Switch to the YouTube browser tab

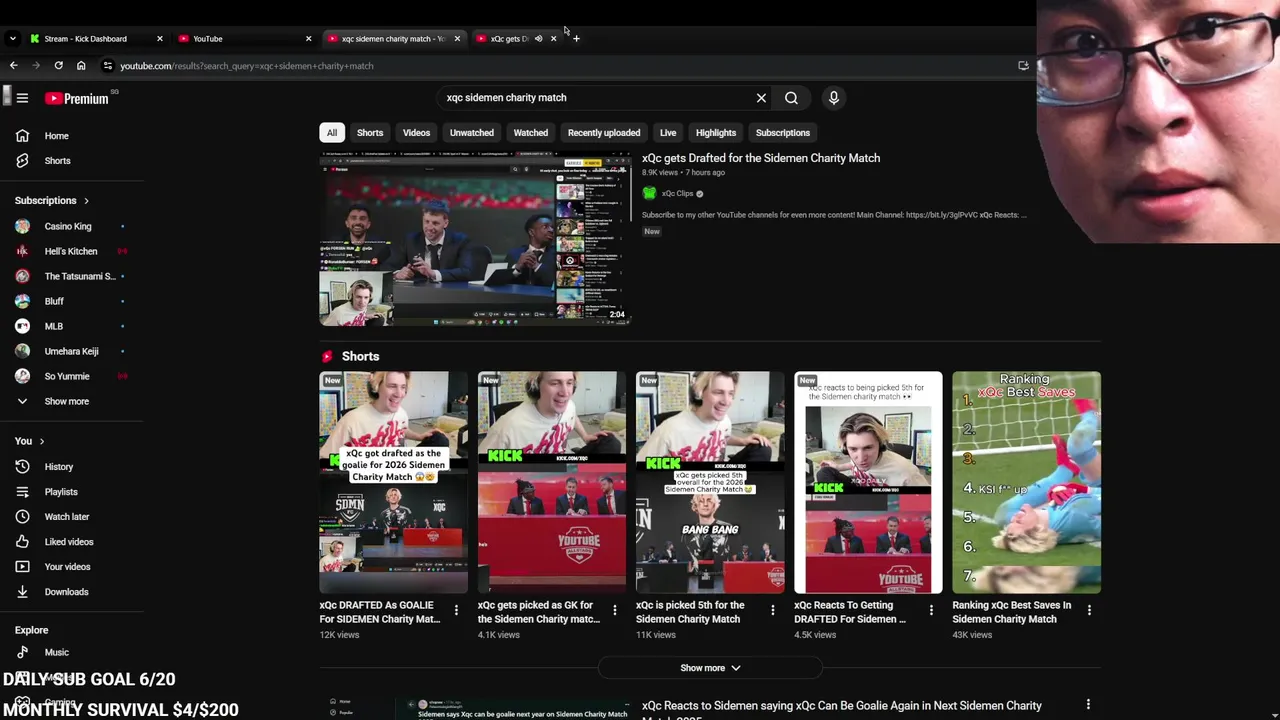tap(245, 39)
